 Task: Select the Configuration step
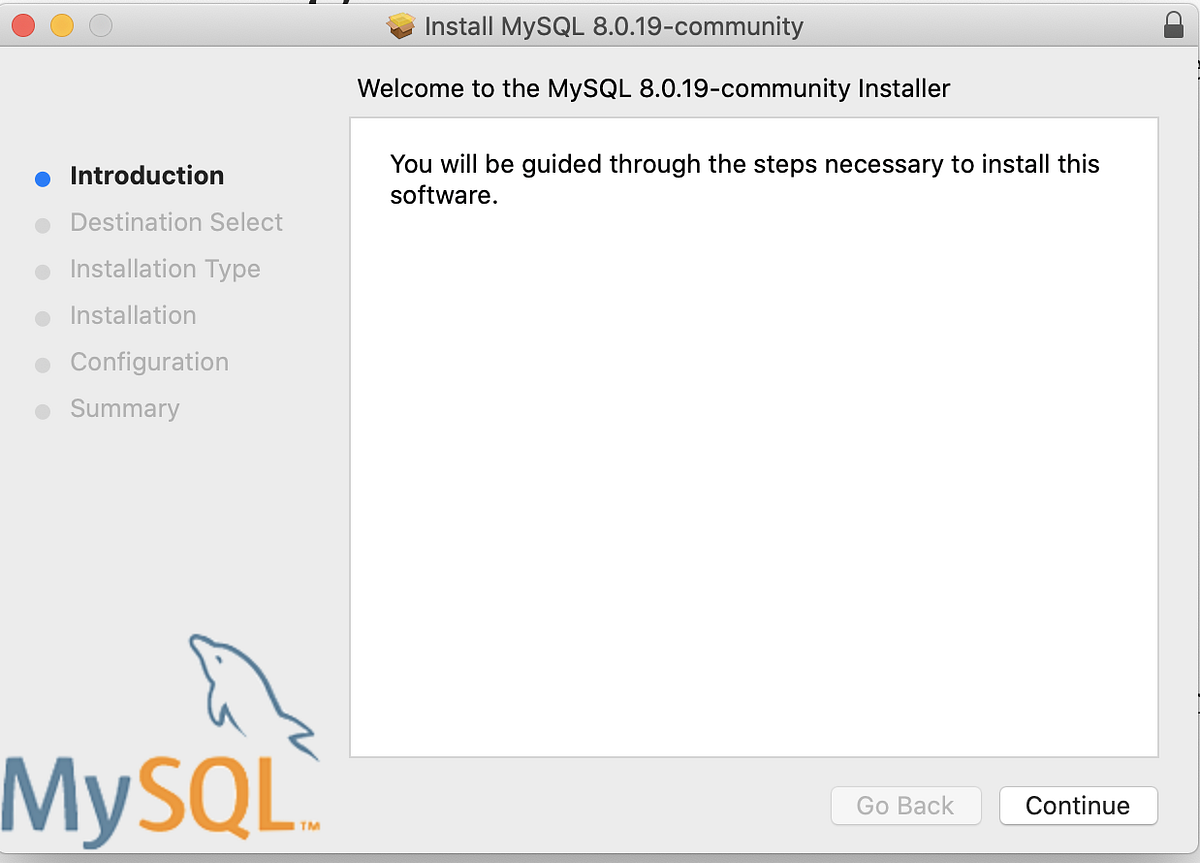tap(149, 362)
